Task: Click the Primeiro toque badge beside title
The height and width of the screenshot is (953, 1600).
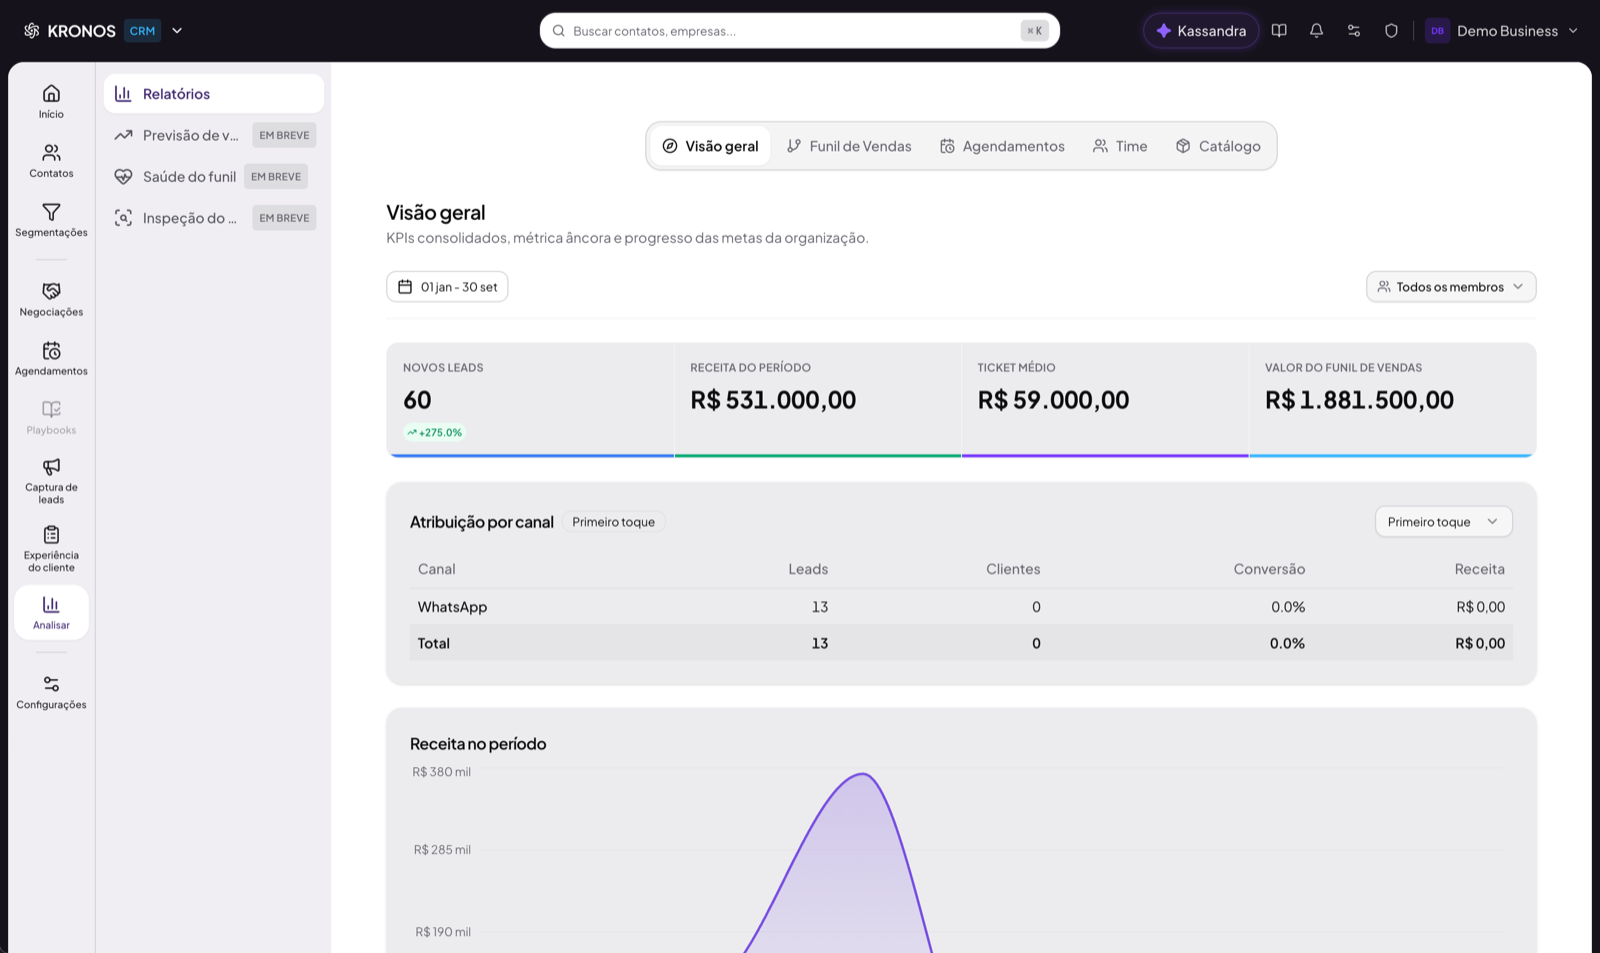Action: [x=614, y=522]
